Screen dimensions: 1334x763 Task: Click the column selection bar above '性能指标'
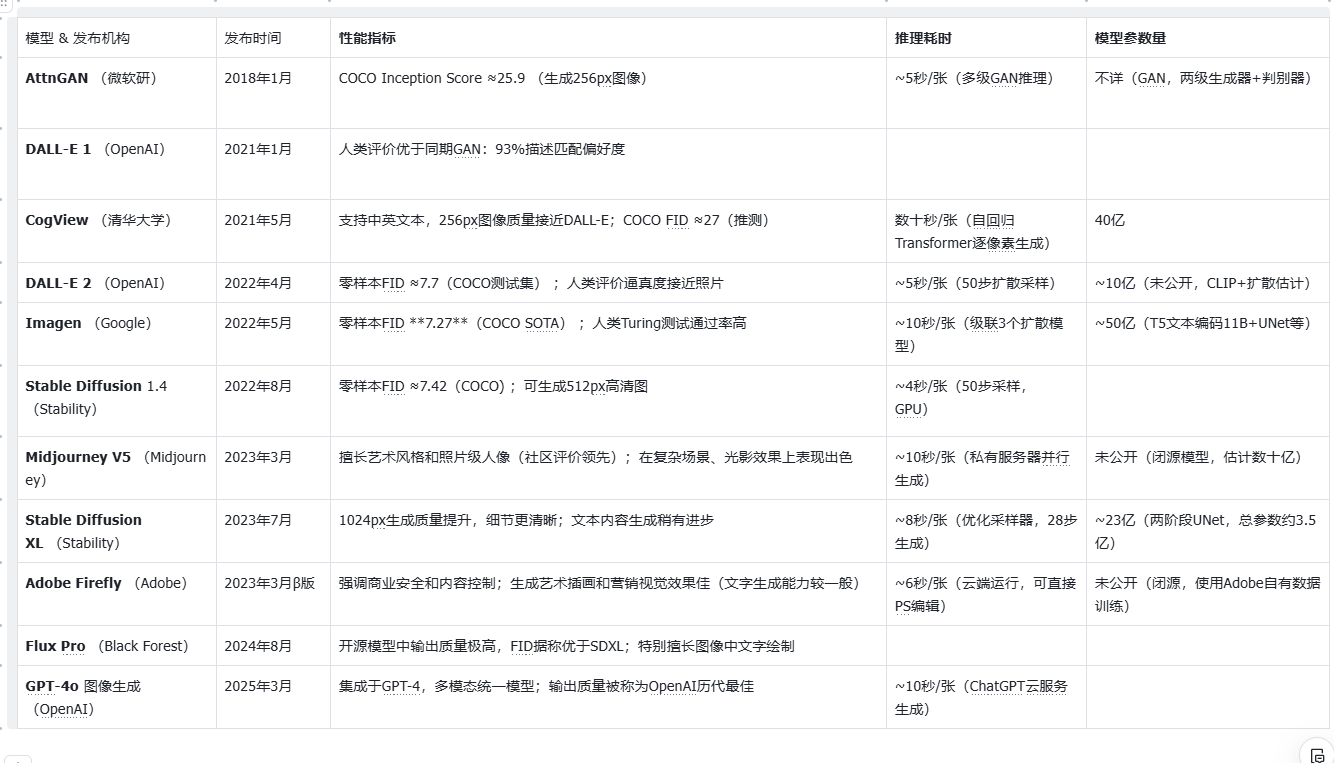[x=608, y=11]
